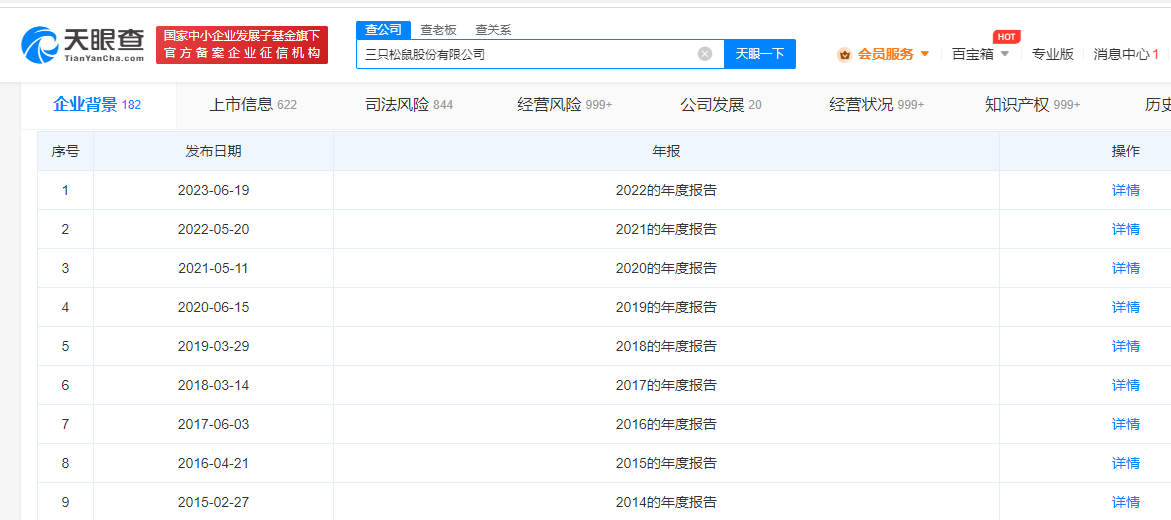Click the 序号 column header
The image size is (1171, 520).
(x=66, y=151)
